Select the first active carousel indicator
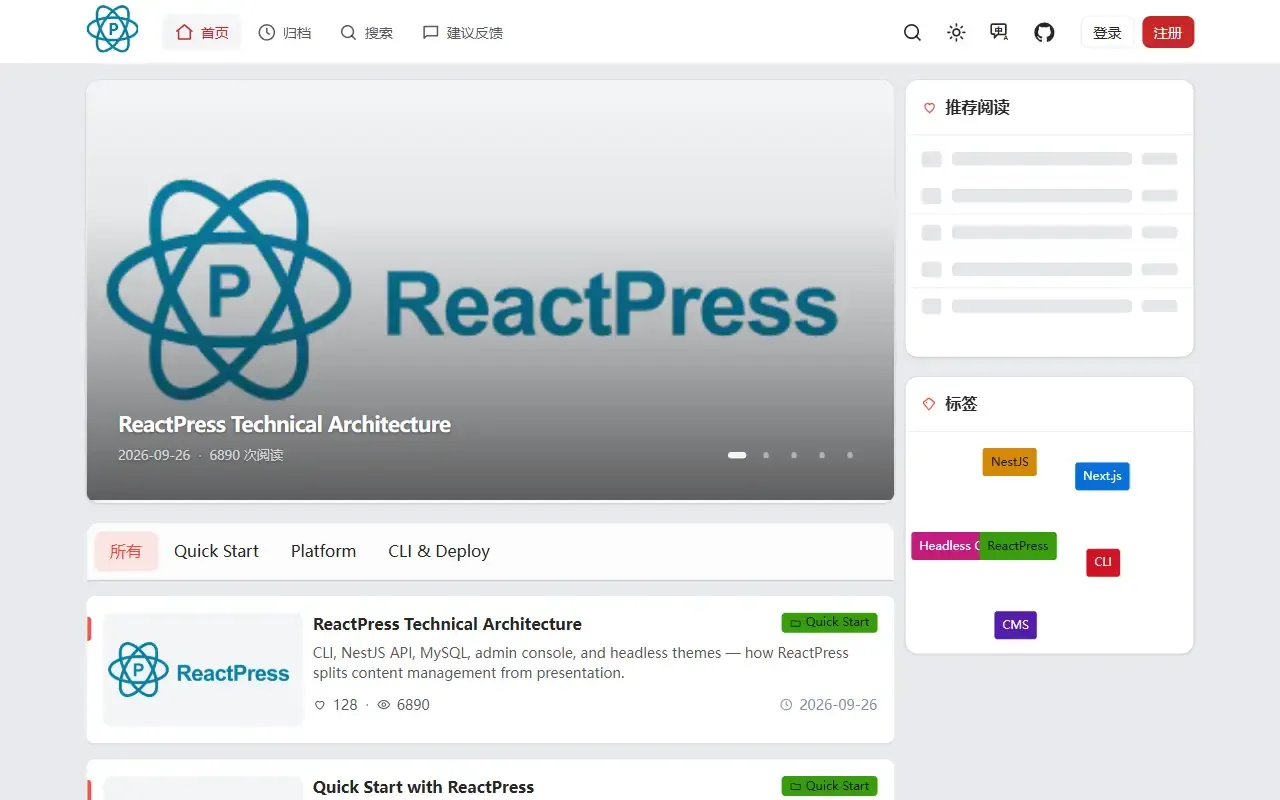The height and width of the screenshot is (800, 1280). 737,455
